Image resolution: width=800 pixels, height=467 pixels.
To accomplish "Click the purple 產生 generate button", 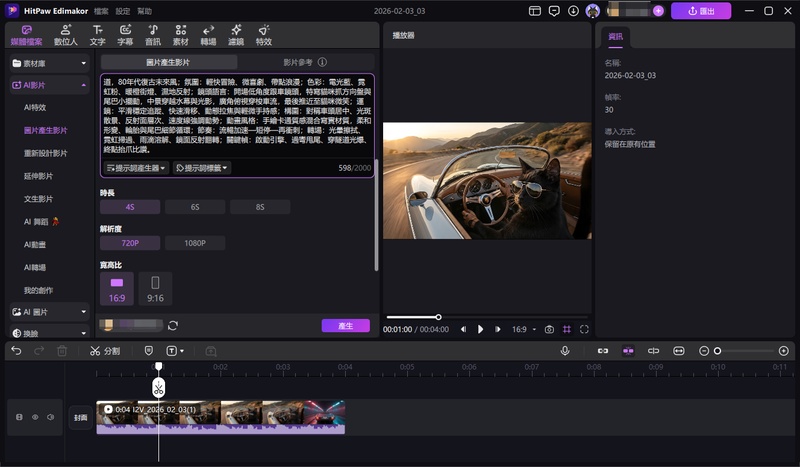I will [x=345, y=326].
